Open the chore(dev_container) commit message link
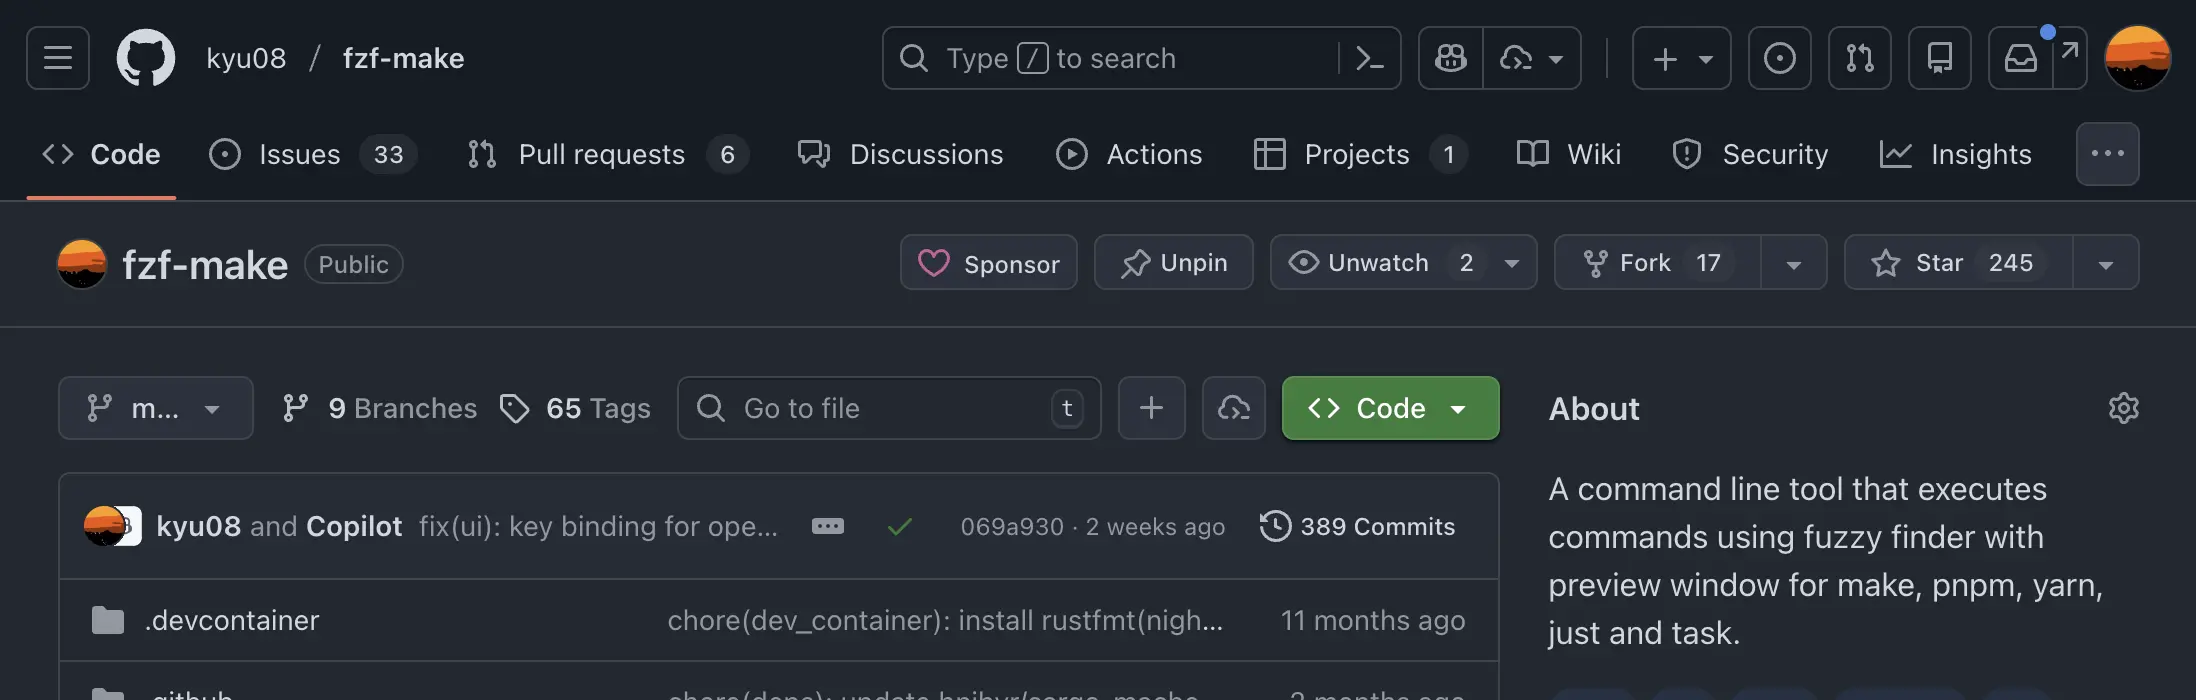This screenshot has height=700, width=2196. point(945,620)
